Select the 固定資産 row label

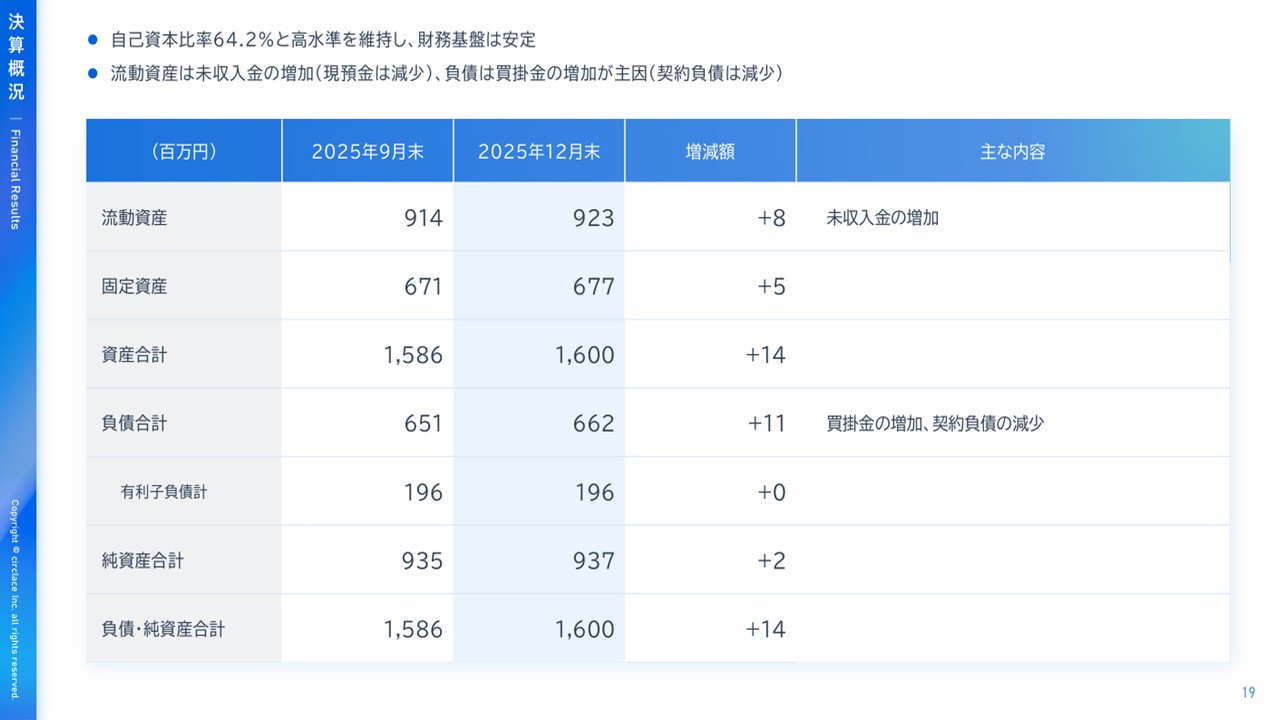click(134, 287)
